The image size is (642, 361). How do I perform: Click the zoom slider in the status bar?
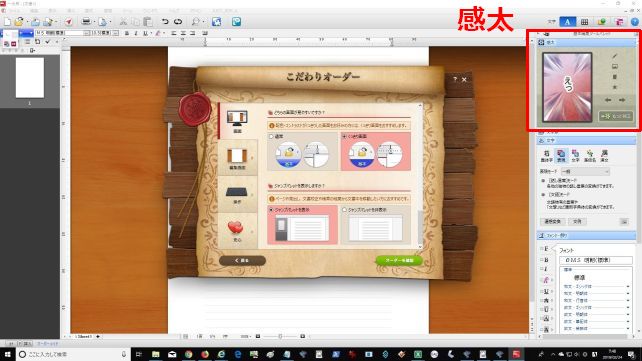280,336
